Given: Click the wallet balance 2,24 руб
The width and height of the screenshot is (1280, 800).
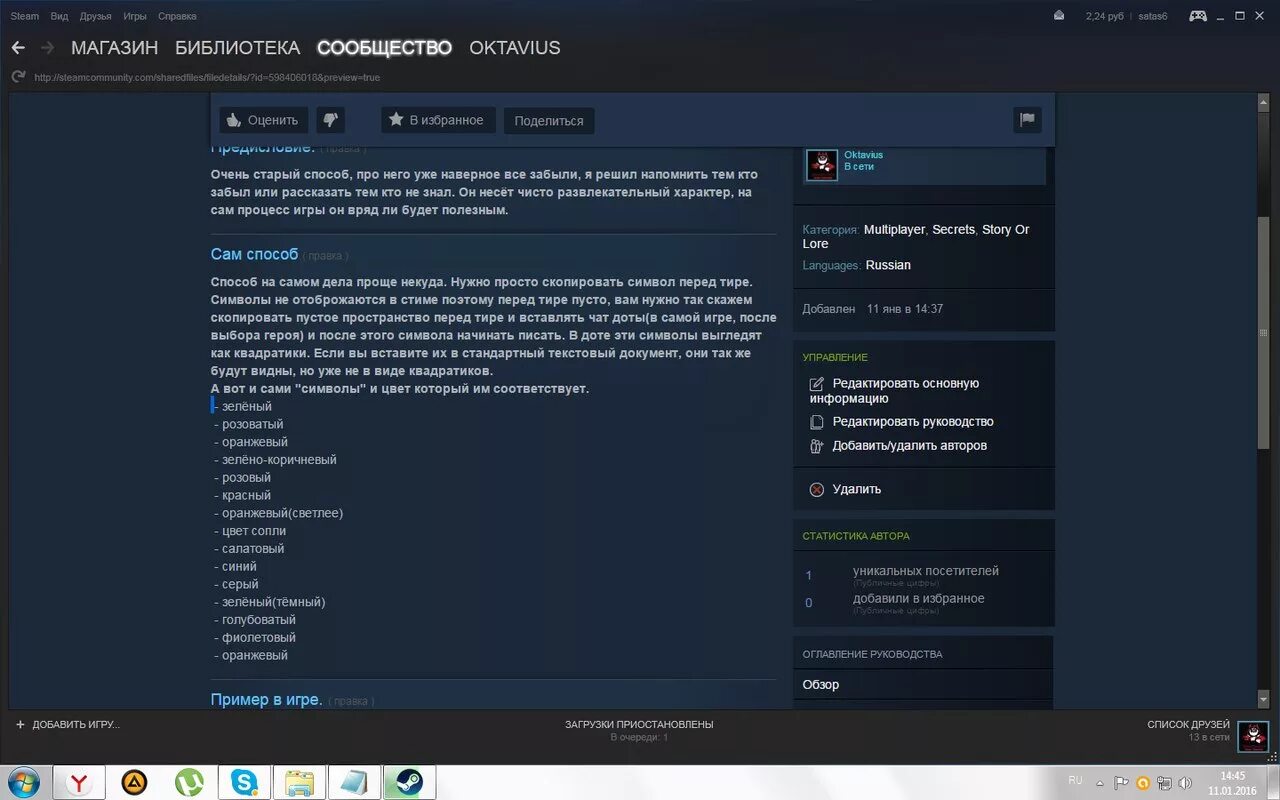Looking at the screenshot, I should [x=1105, y=16].
